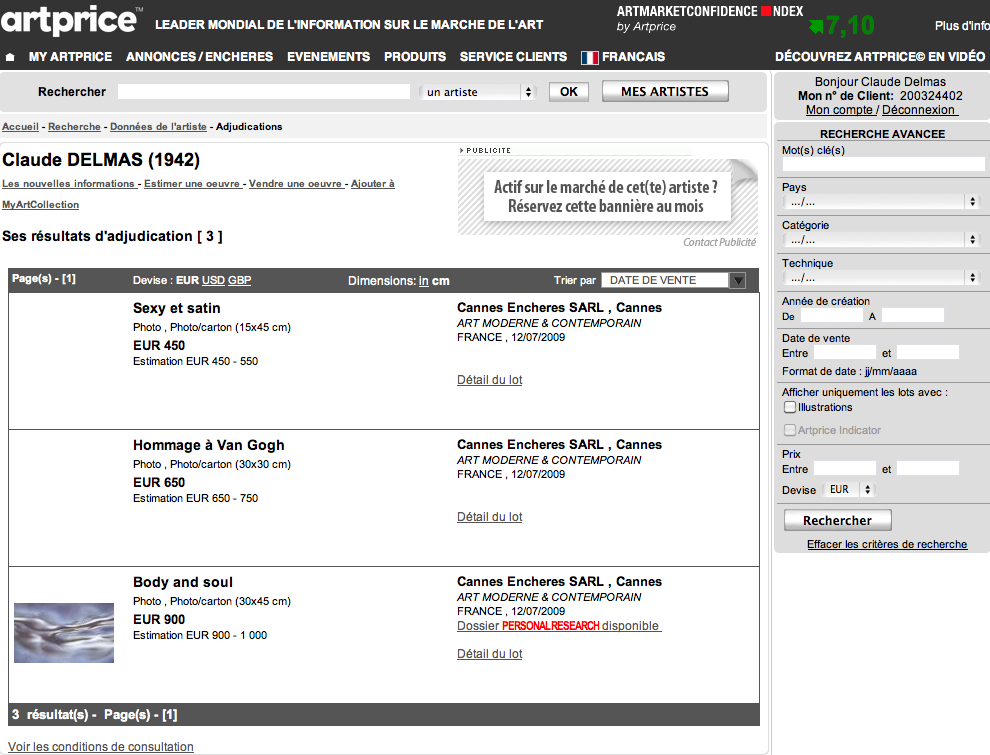Focus the main Rechercher text field
This screenshot has width=990, height=755.
pyautogui.click(x=264, y=92)
